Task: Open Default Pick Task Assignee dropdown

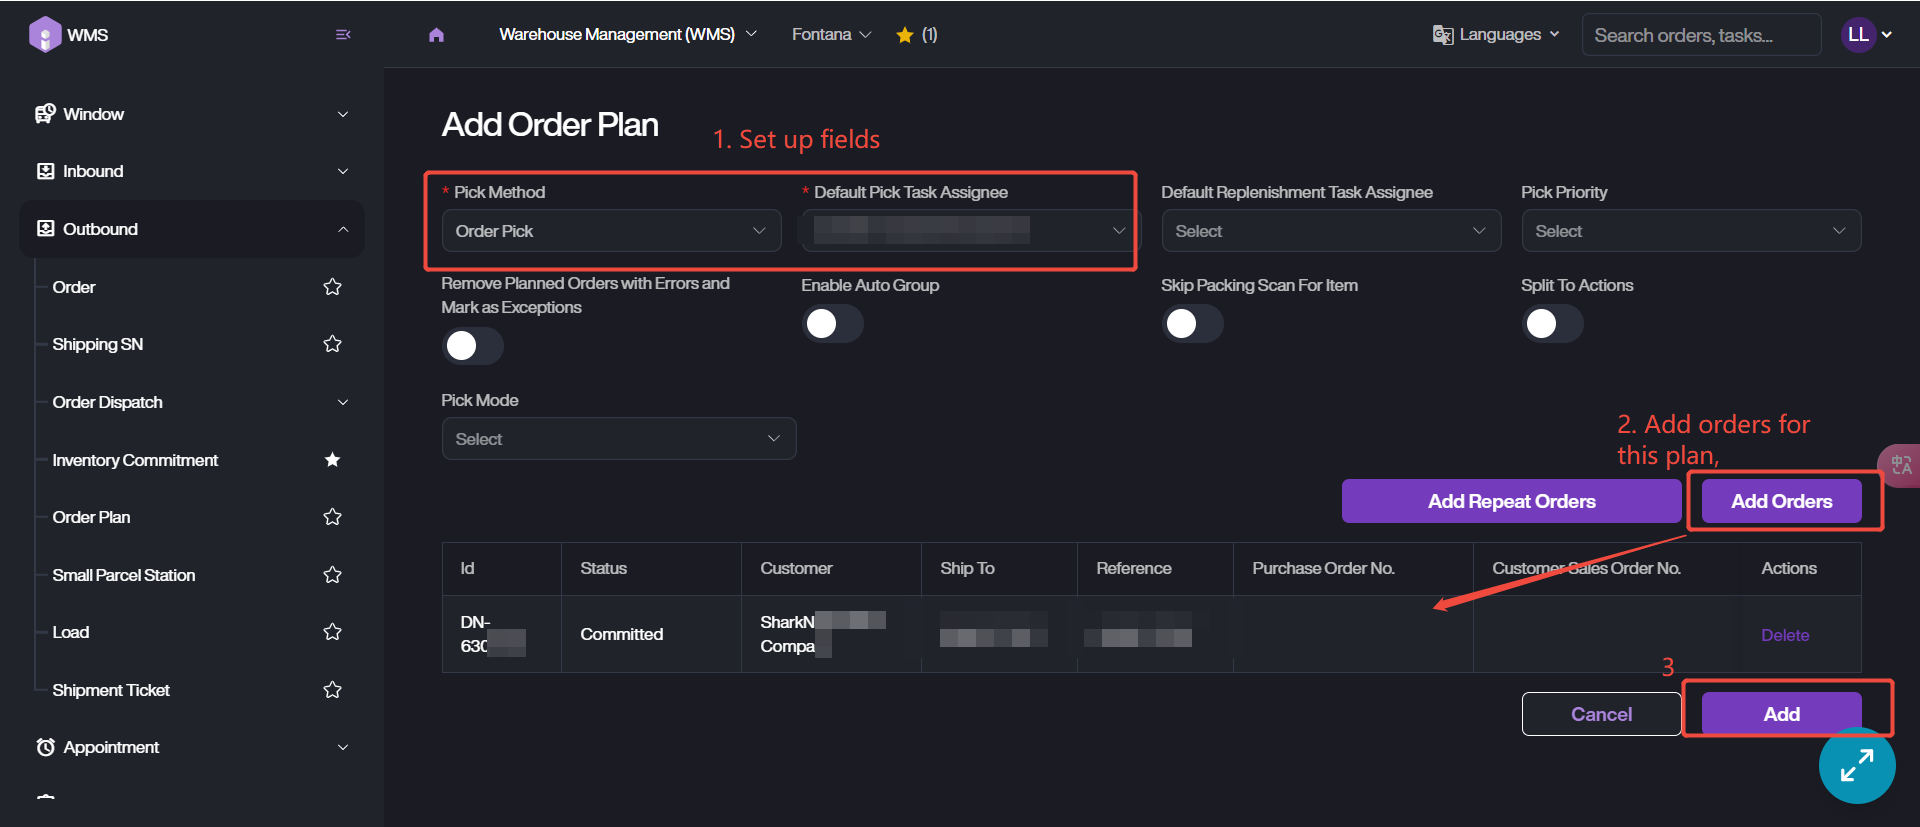Action: coord(971,231)
